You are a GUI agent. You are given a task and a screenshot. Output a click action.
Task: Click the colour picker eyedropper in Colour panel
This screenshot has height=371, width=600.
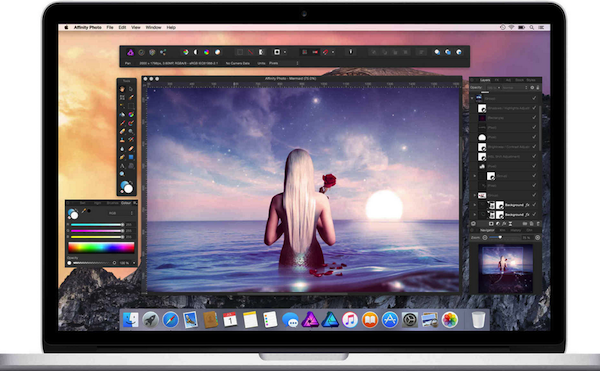(x=83, y=211)
